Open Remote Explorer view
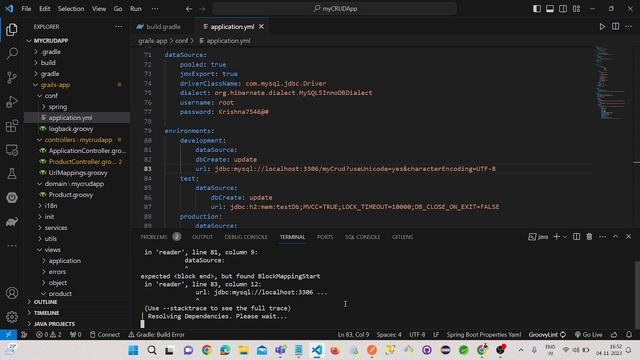This screenshot has width=640, height=360. (x=12, y=150)
